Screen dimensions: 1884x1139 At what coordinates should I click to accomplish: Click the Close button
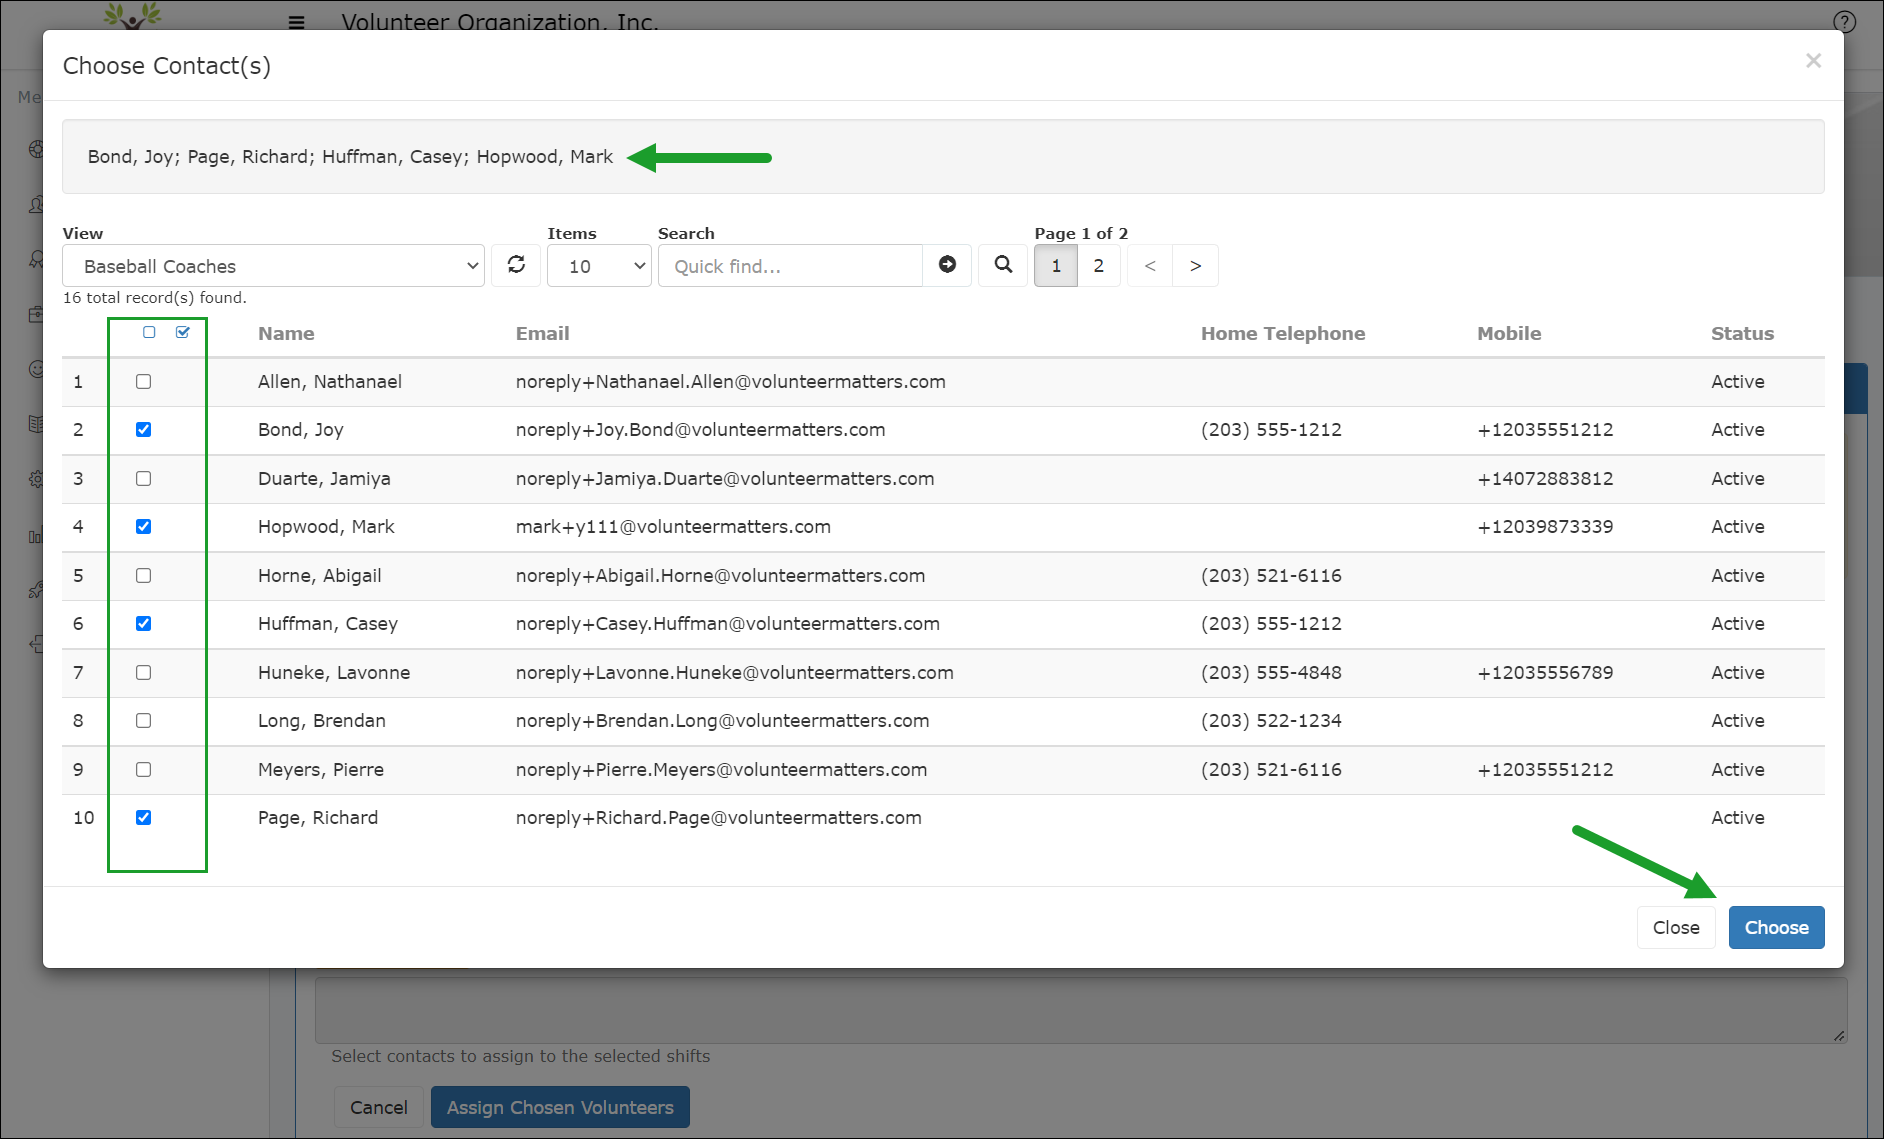pos(1676,927)
